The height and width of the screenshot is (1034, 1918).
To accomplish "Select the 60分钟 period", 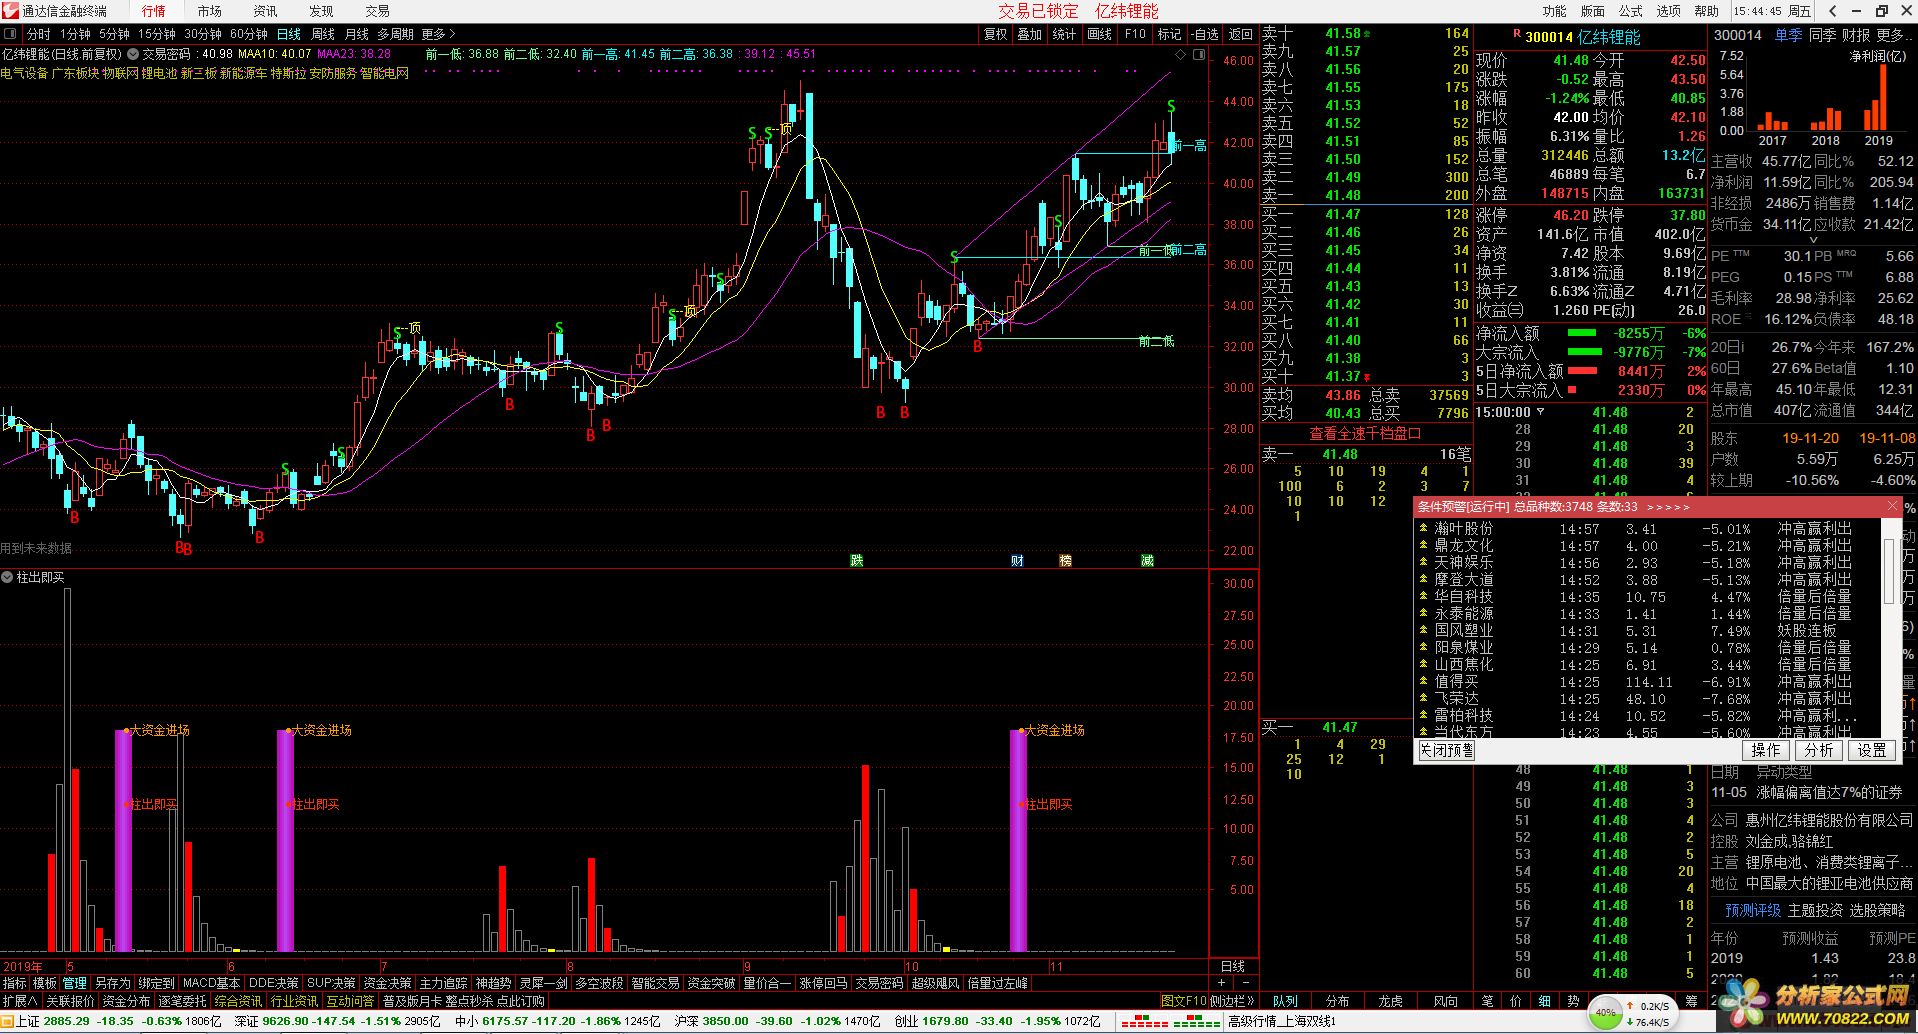I will 249,34.
